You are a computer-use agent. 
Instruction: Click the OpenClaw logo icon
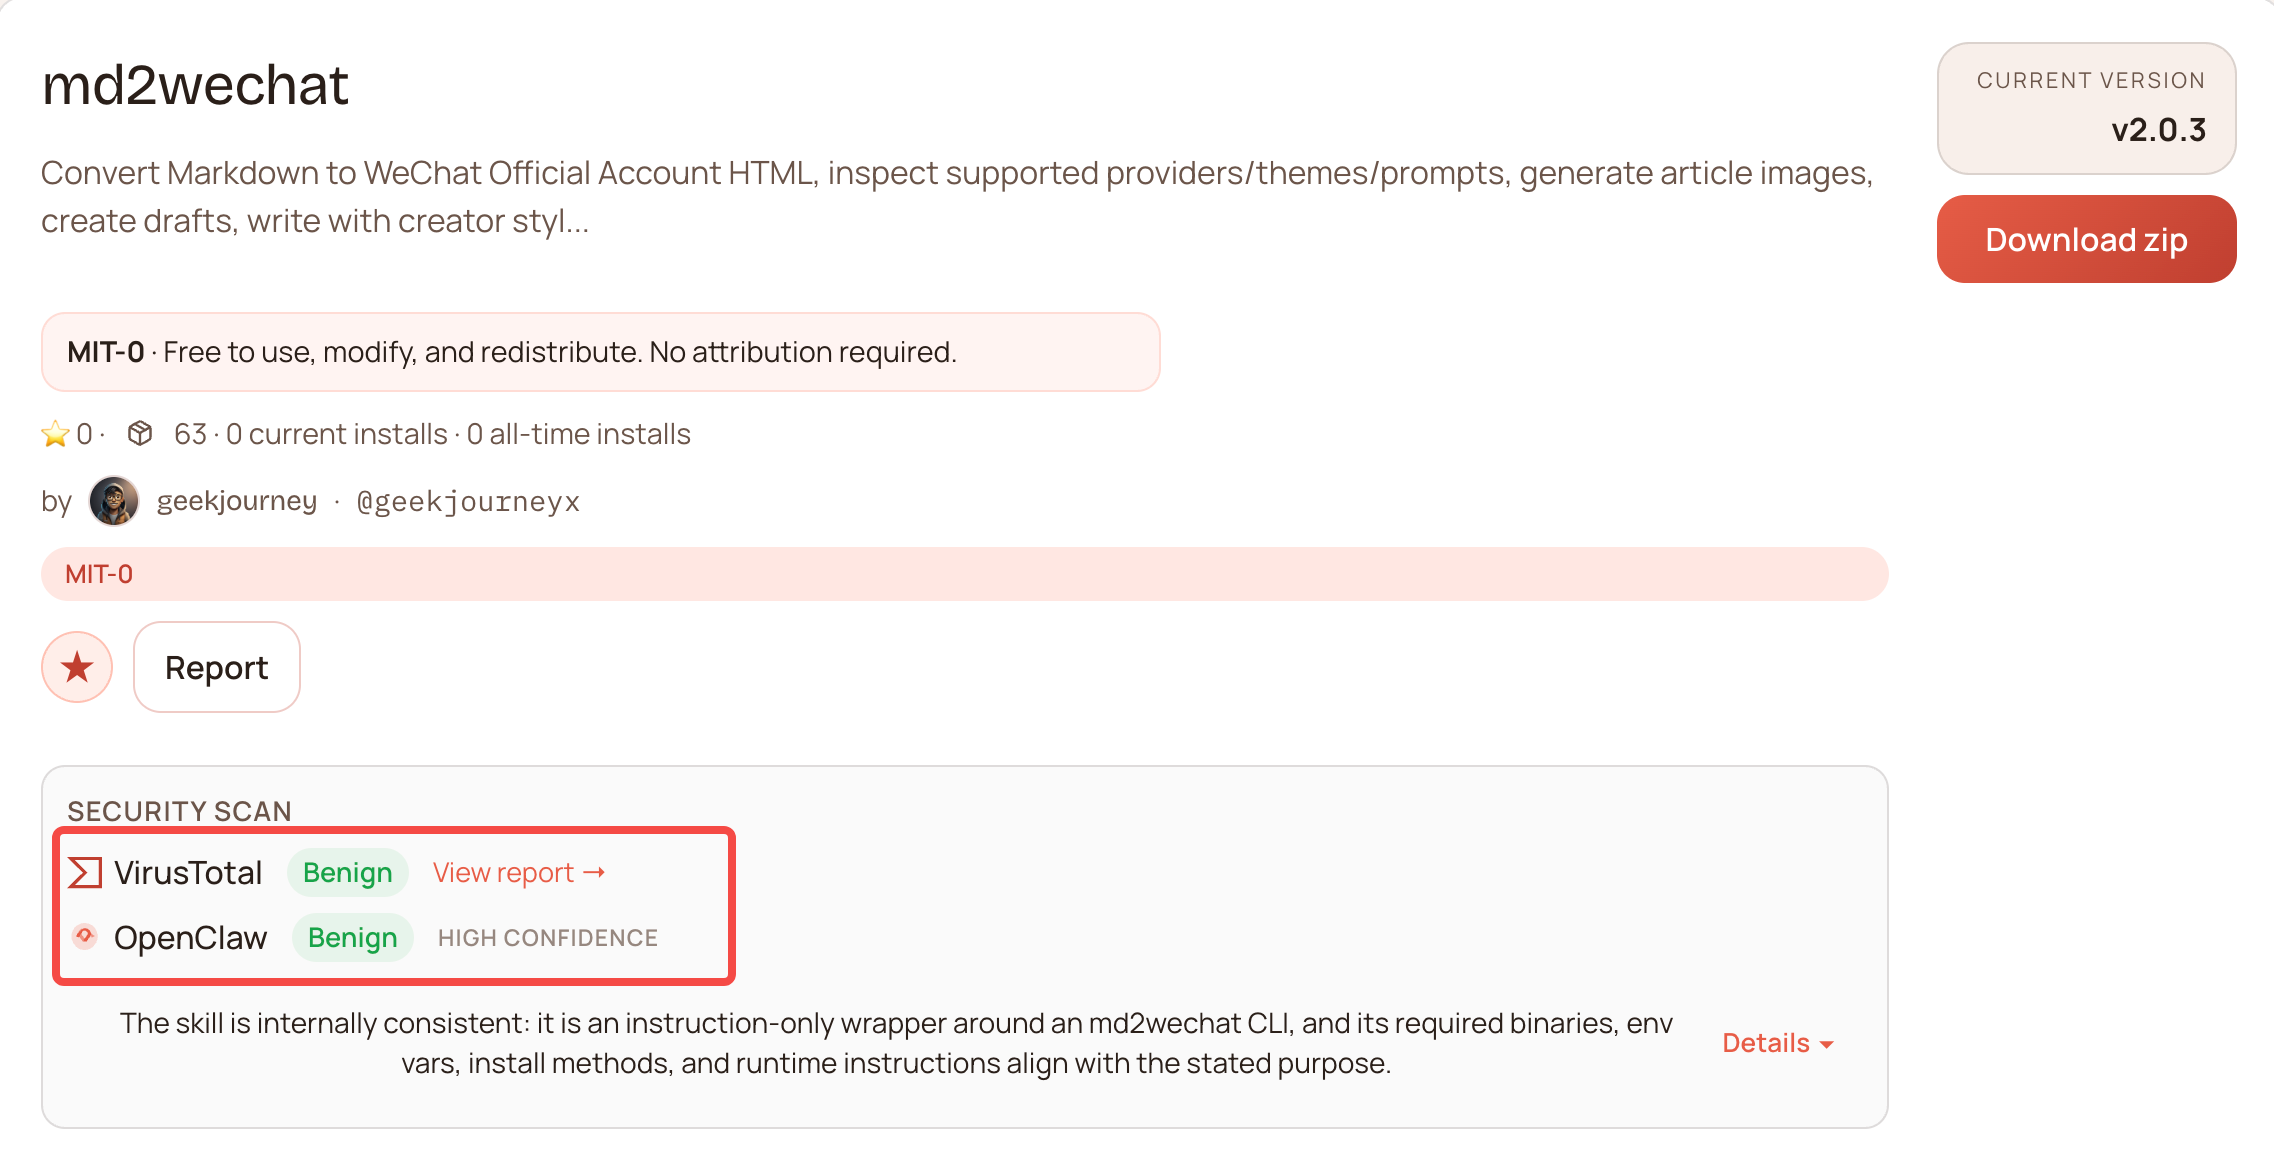point(85,936)
